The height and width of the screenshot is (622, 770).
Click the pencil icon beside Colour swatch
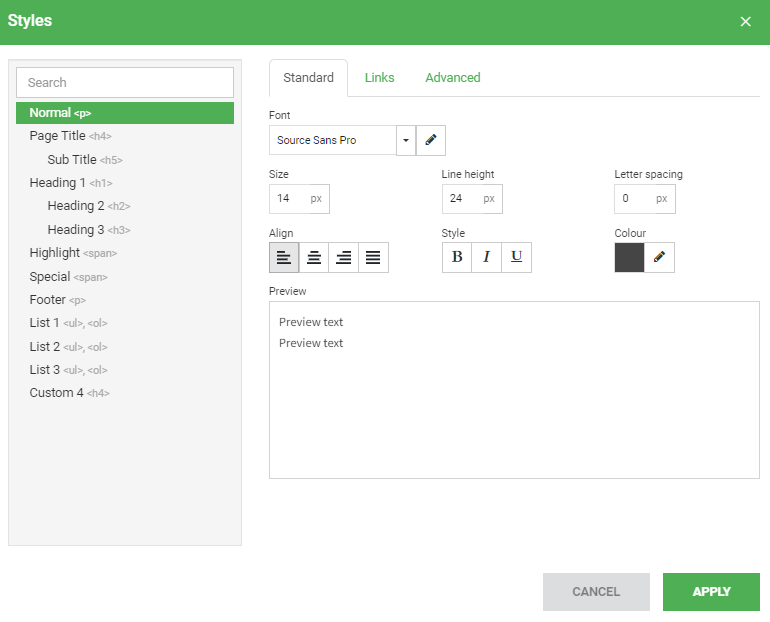tap(659, 257)
